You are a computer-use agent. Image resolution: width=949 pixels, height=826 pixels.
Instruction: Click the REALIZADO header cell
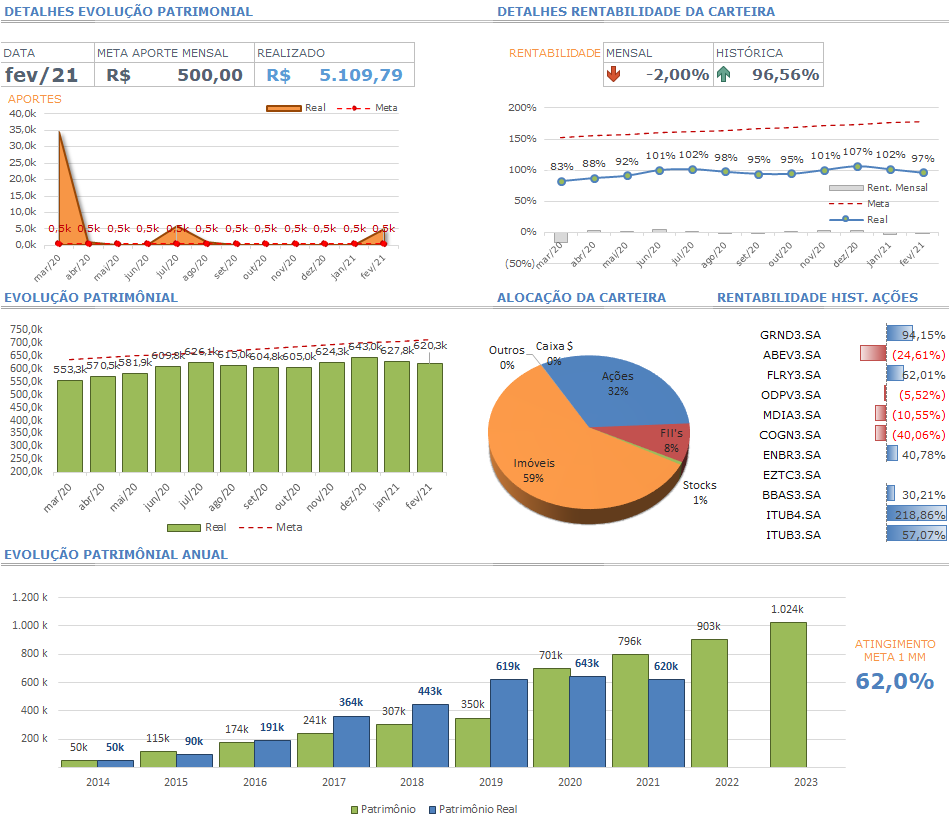pos(334,53)
